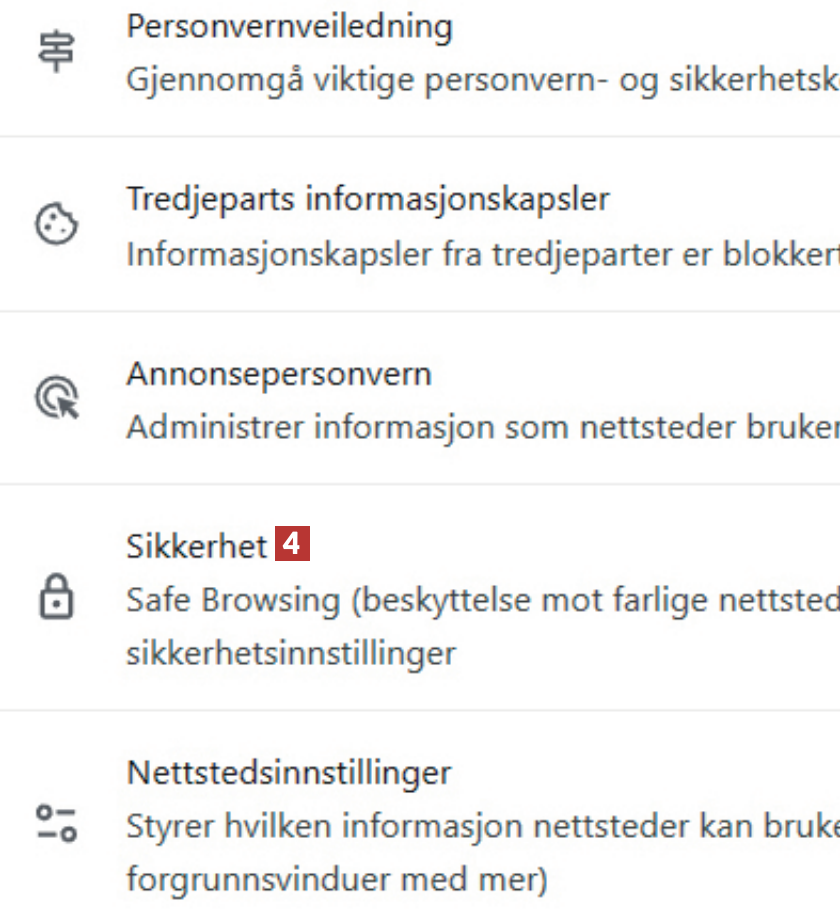Open Tredjeparts informasjonskapsler settings

[x=367, y=199]
